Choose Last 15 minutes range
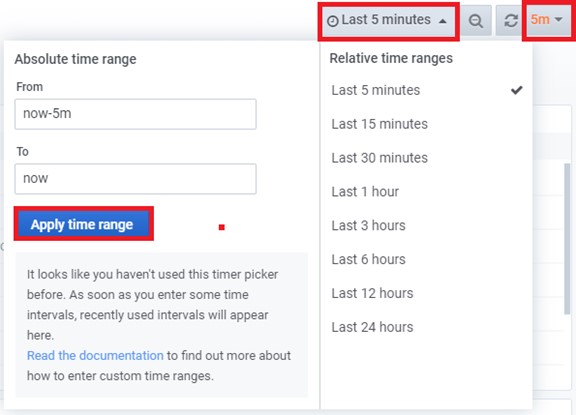Viewport: 576px width, 415px height. point(379,124)
